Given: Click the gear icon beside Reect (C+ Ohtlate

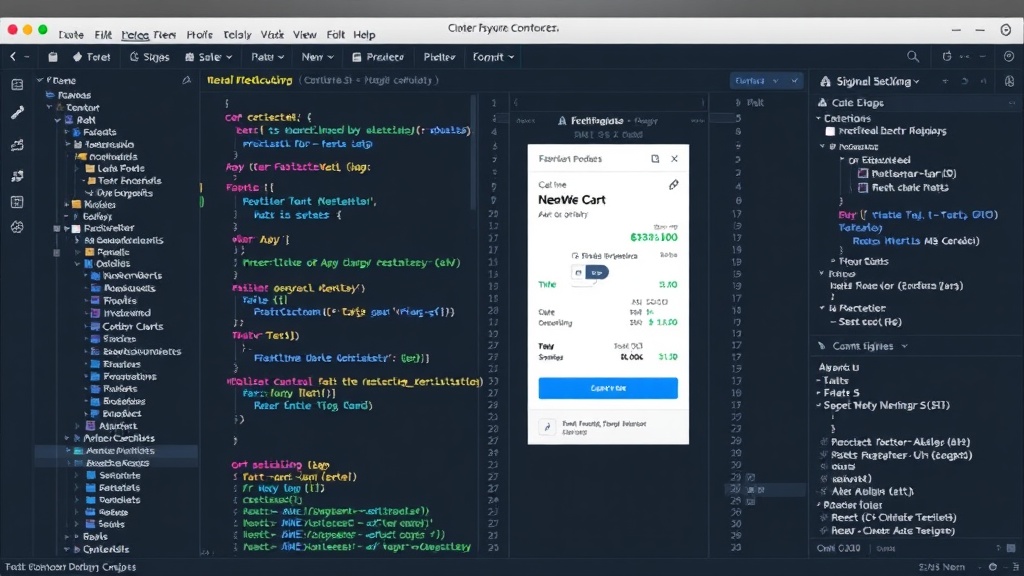Looking at the screenshot, I should 824,517.
